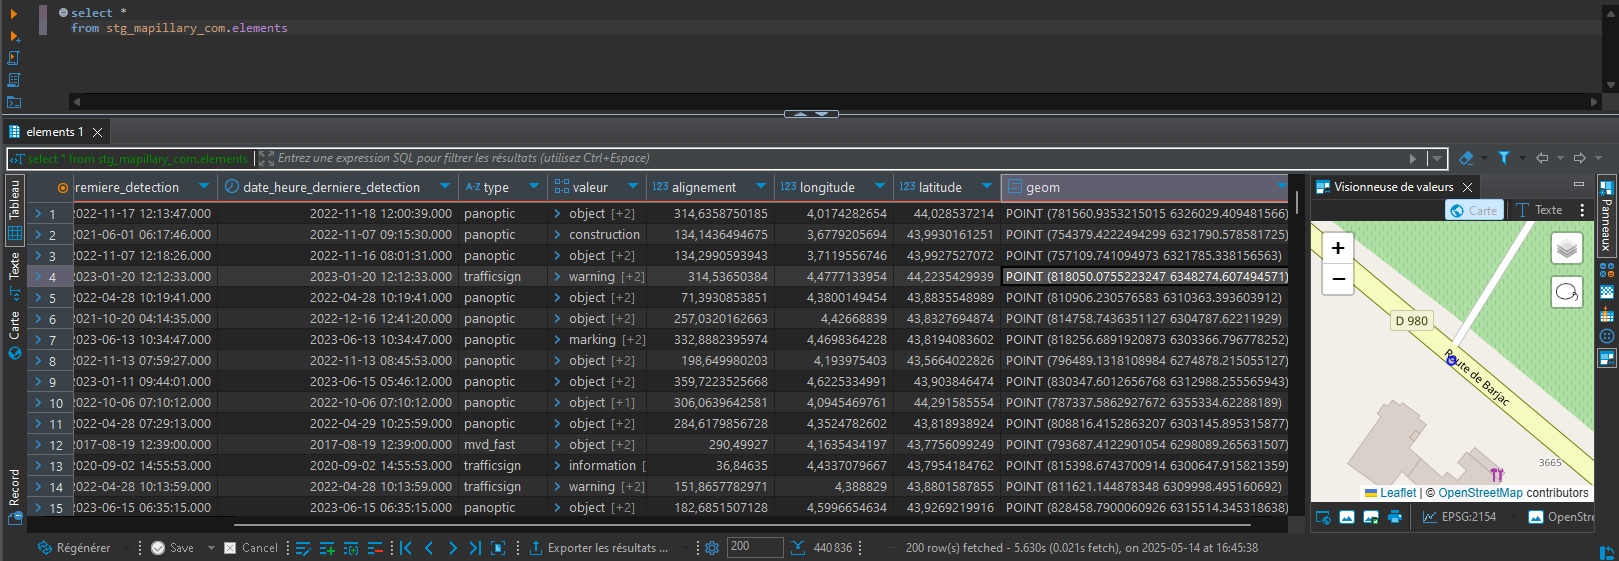Clear filters with the eraser icon
Image resolution: width=1619 pixels, height=561 pixels.
pyautogui.click(x=1466, y=158)
